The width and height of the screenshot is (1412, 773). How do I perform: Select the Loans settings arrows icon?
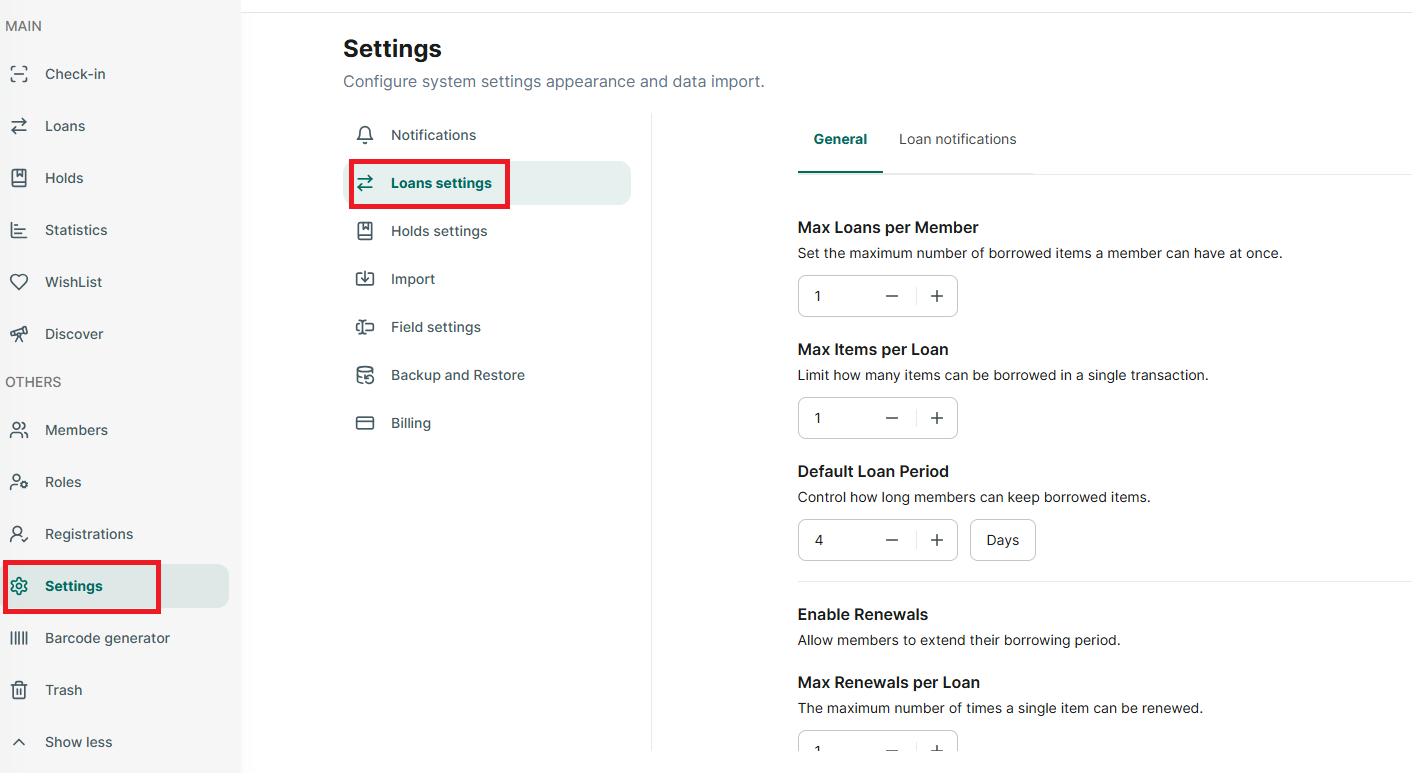tap(365, 183)
